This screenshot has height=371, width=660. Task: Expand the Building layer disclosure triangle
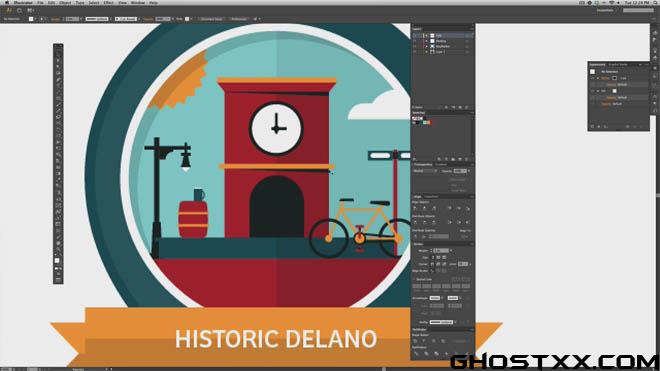coord(426,41)
